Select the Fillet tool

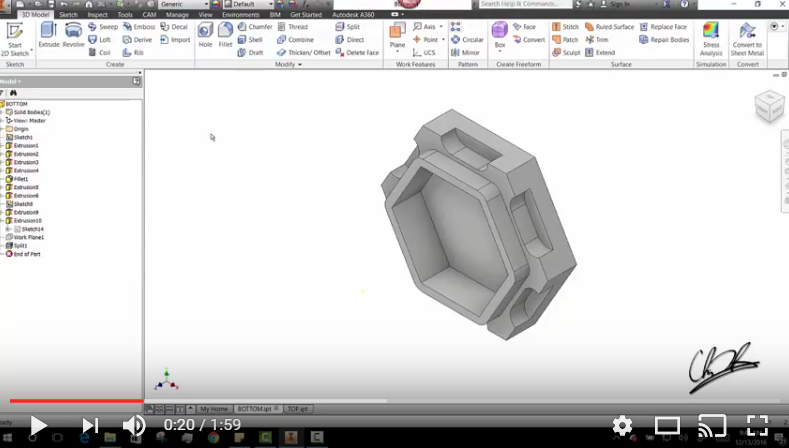(225, 35)
